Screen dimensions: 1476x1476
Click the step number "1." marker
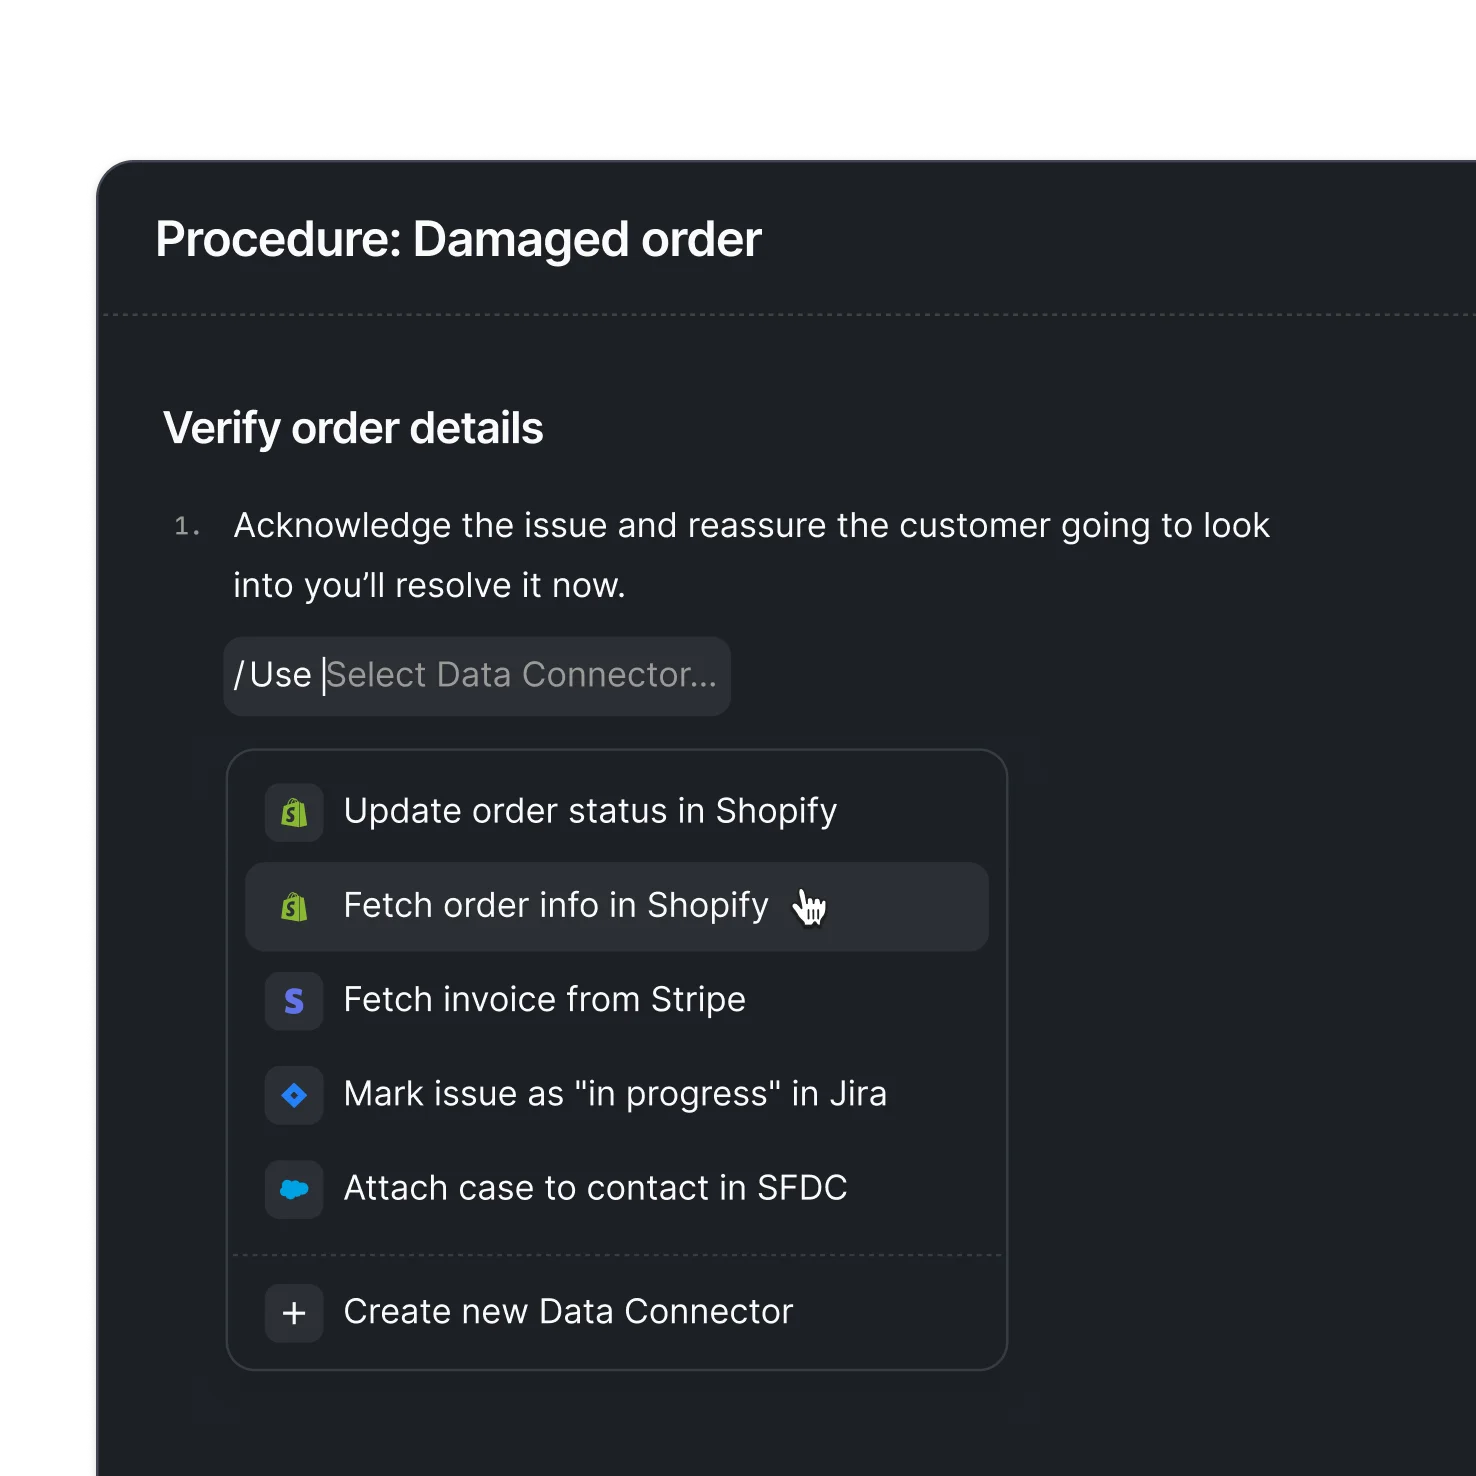[x=187, y=527]
